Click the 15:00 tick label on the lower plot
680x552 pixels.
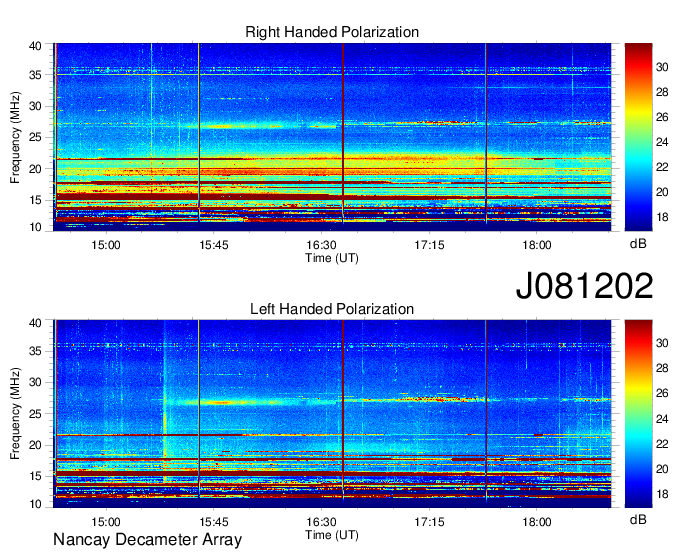click(x=106, y=522)
